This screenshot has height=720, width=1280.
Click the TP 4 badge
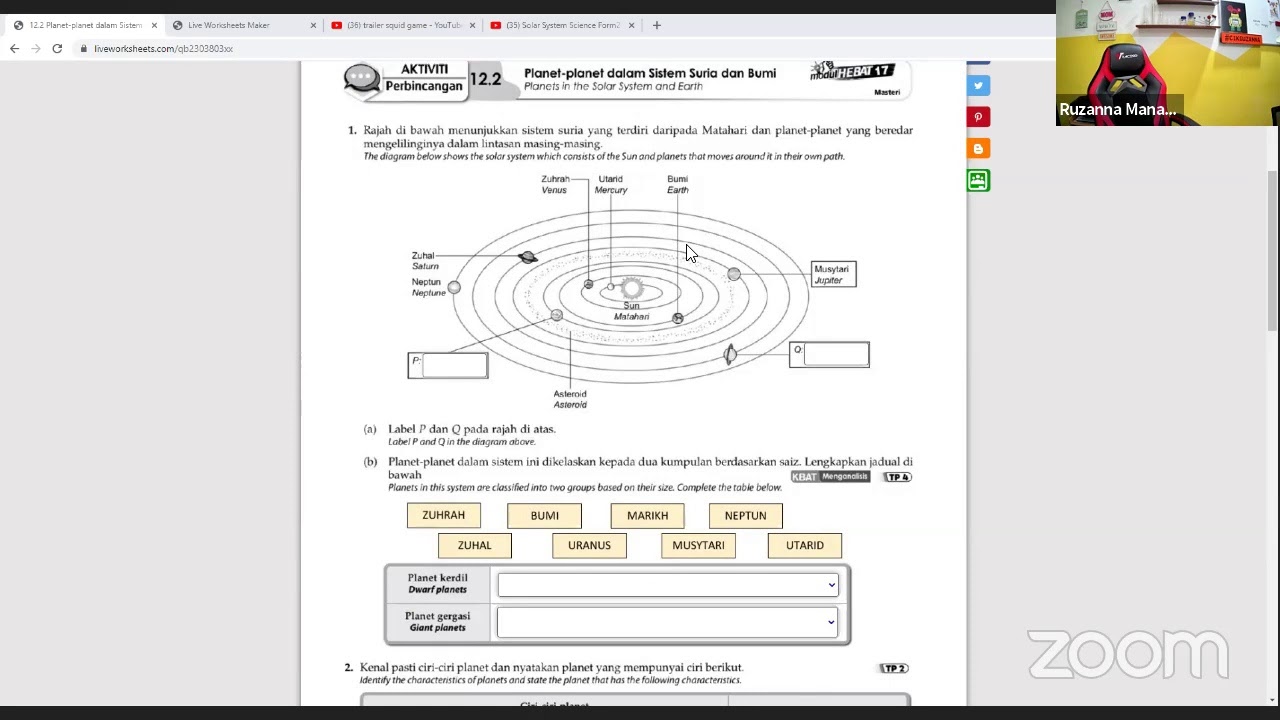click(x=897, y=477)
